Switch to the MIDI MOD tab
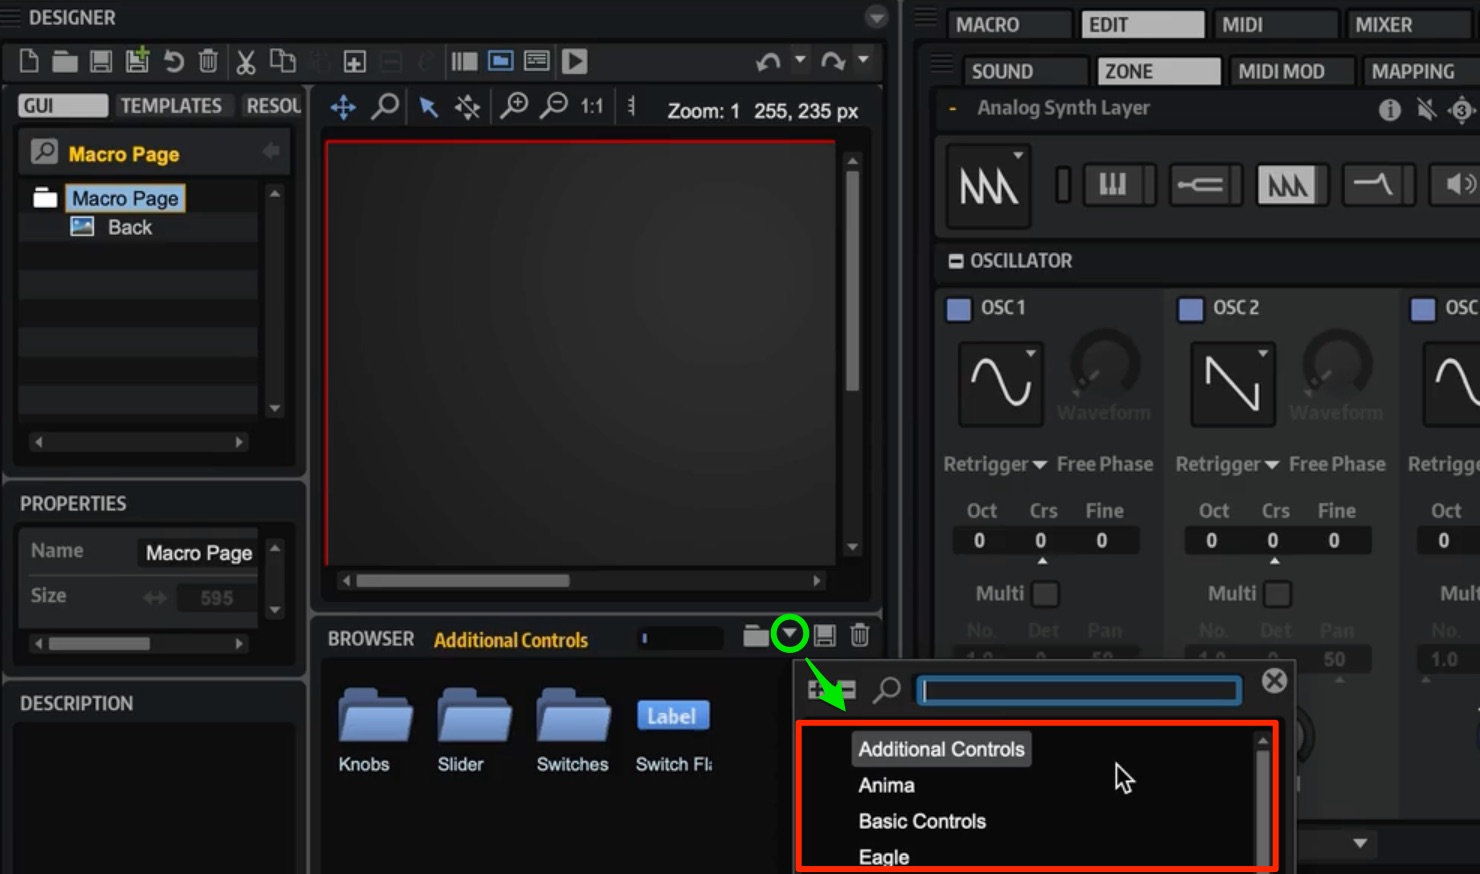 click(x=1281, y=72)
